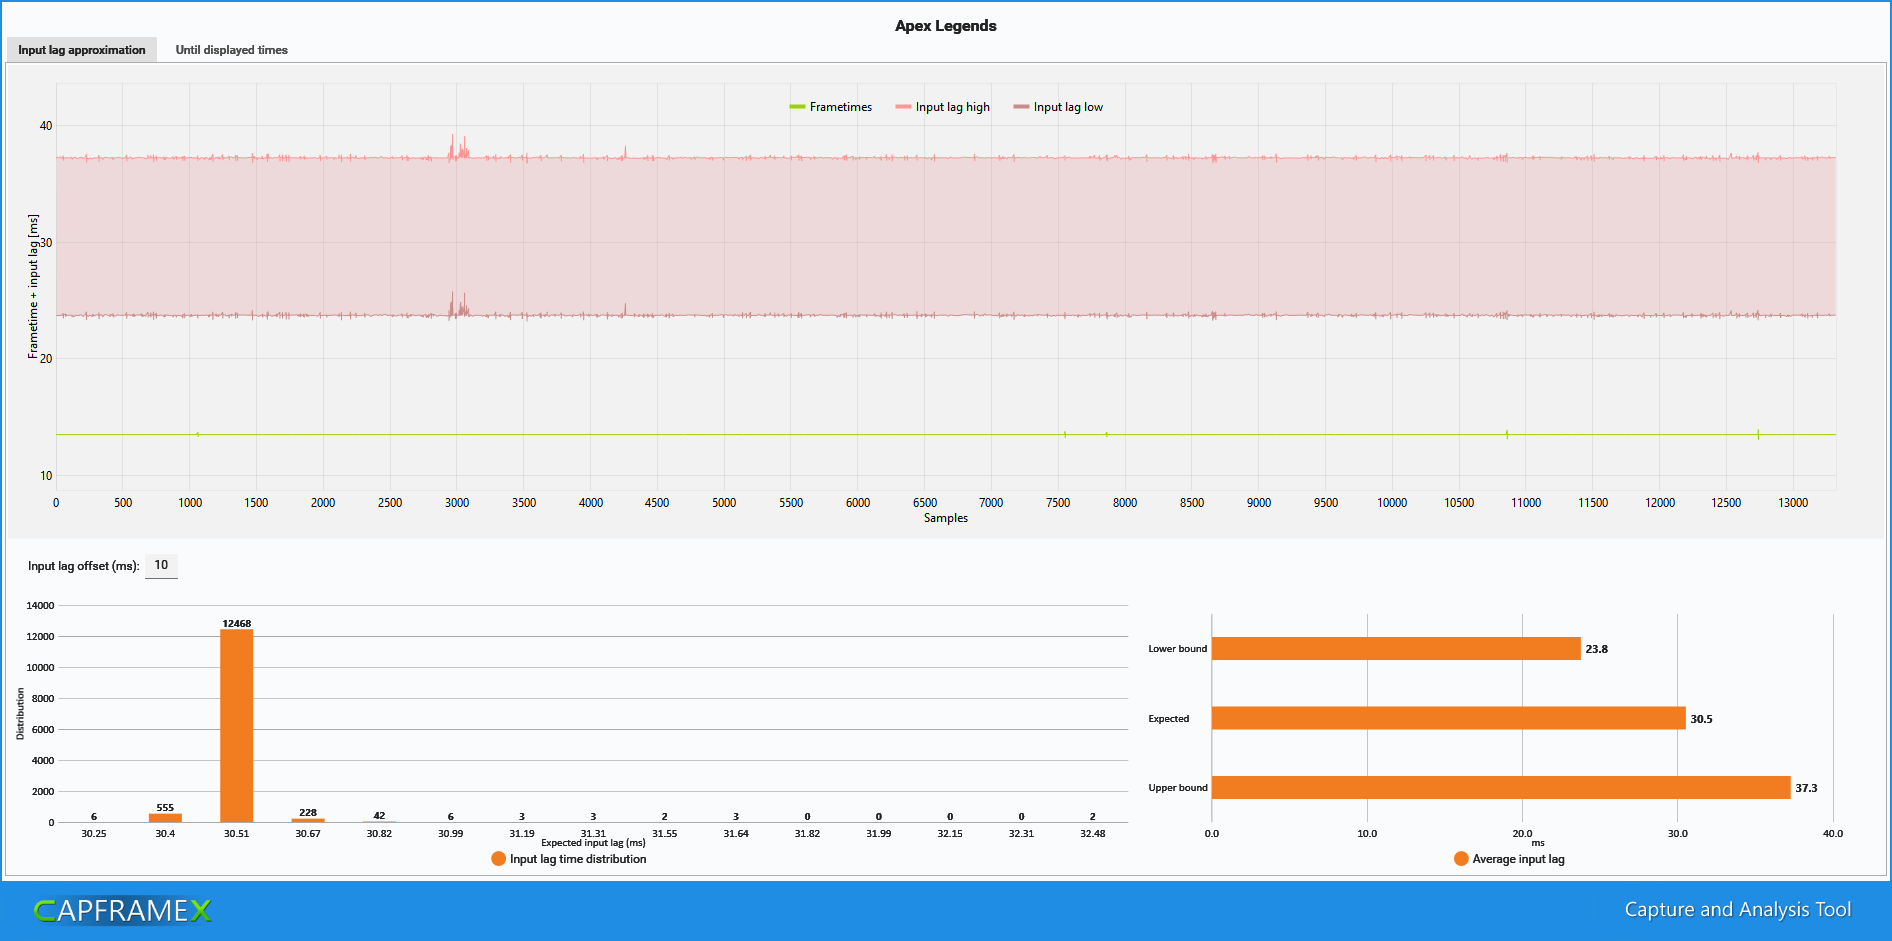Click the 37.3 value label
The width and height of the screenshot is (1892, 941).
1806,788
